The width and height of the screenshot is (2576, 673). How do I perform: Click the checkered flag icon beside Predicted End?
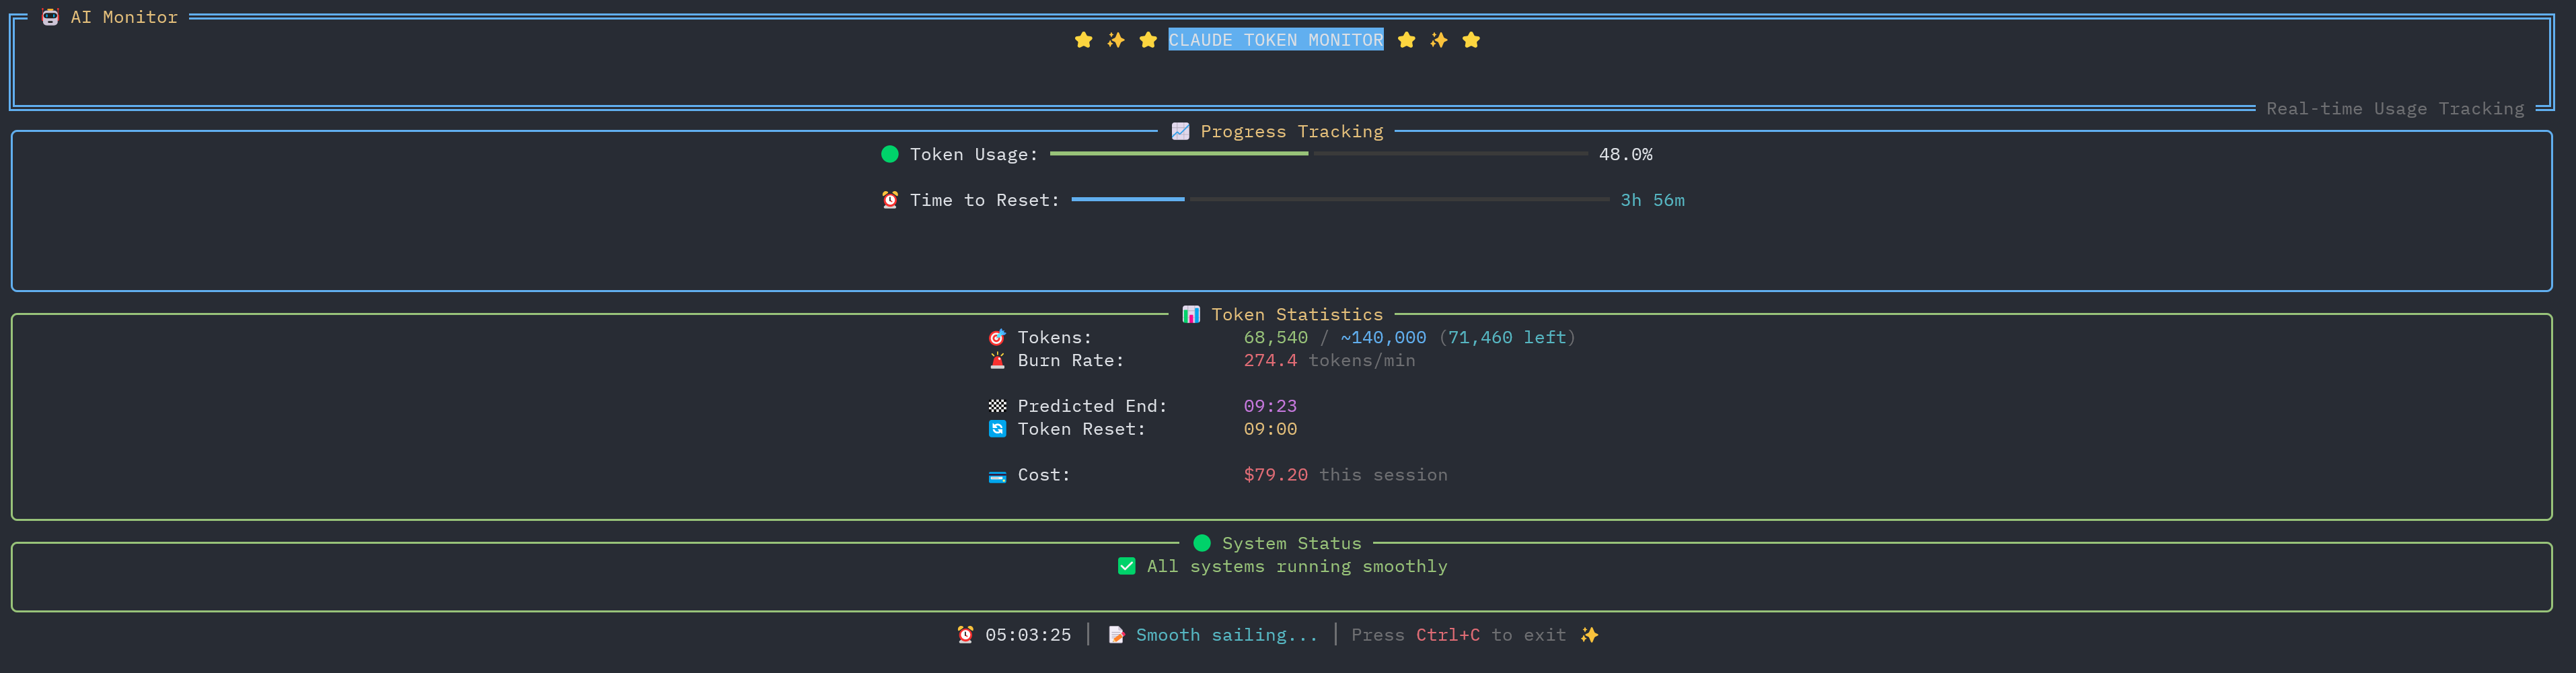coord(997,406)
